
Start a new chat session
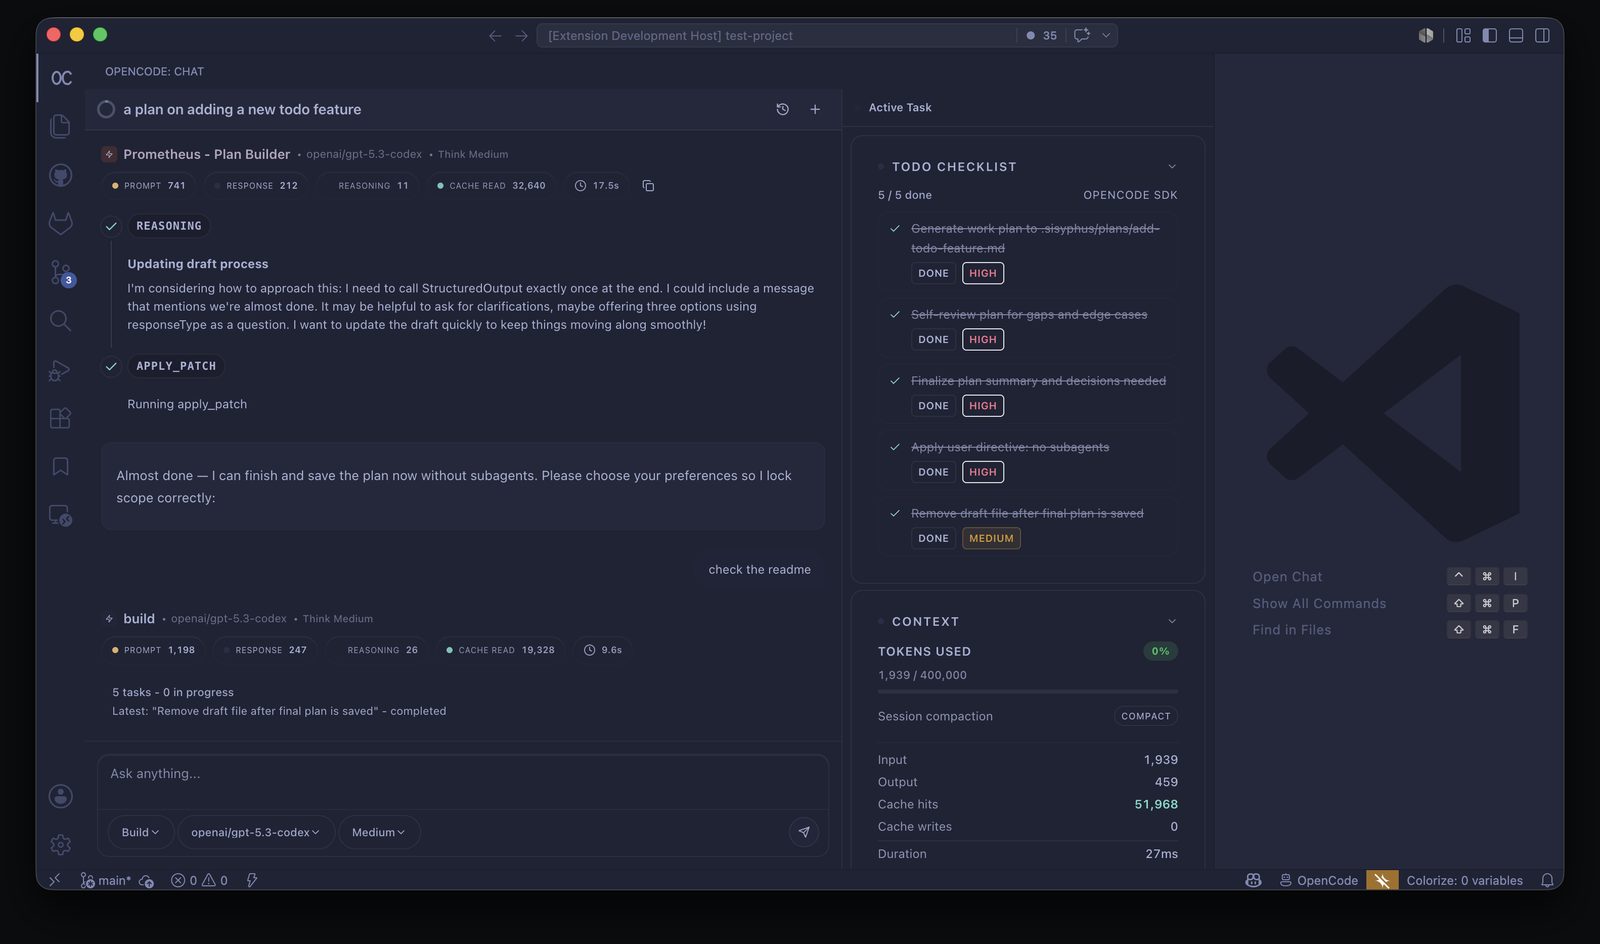(x=815, y=109)
